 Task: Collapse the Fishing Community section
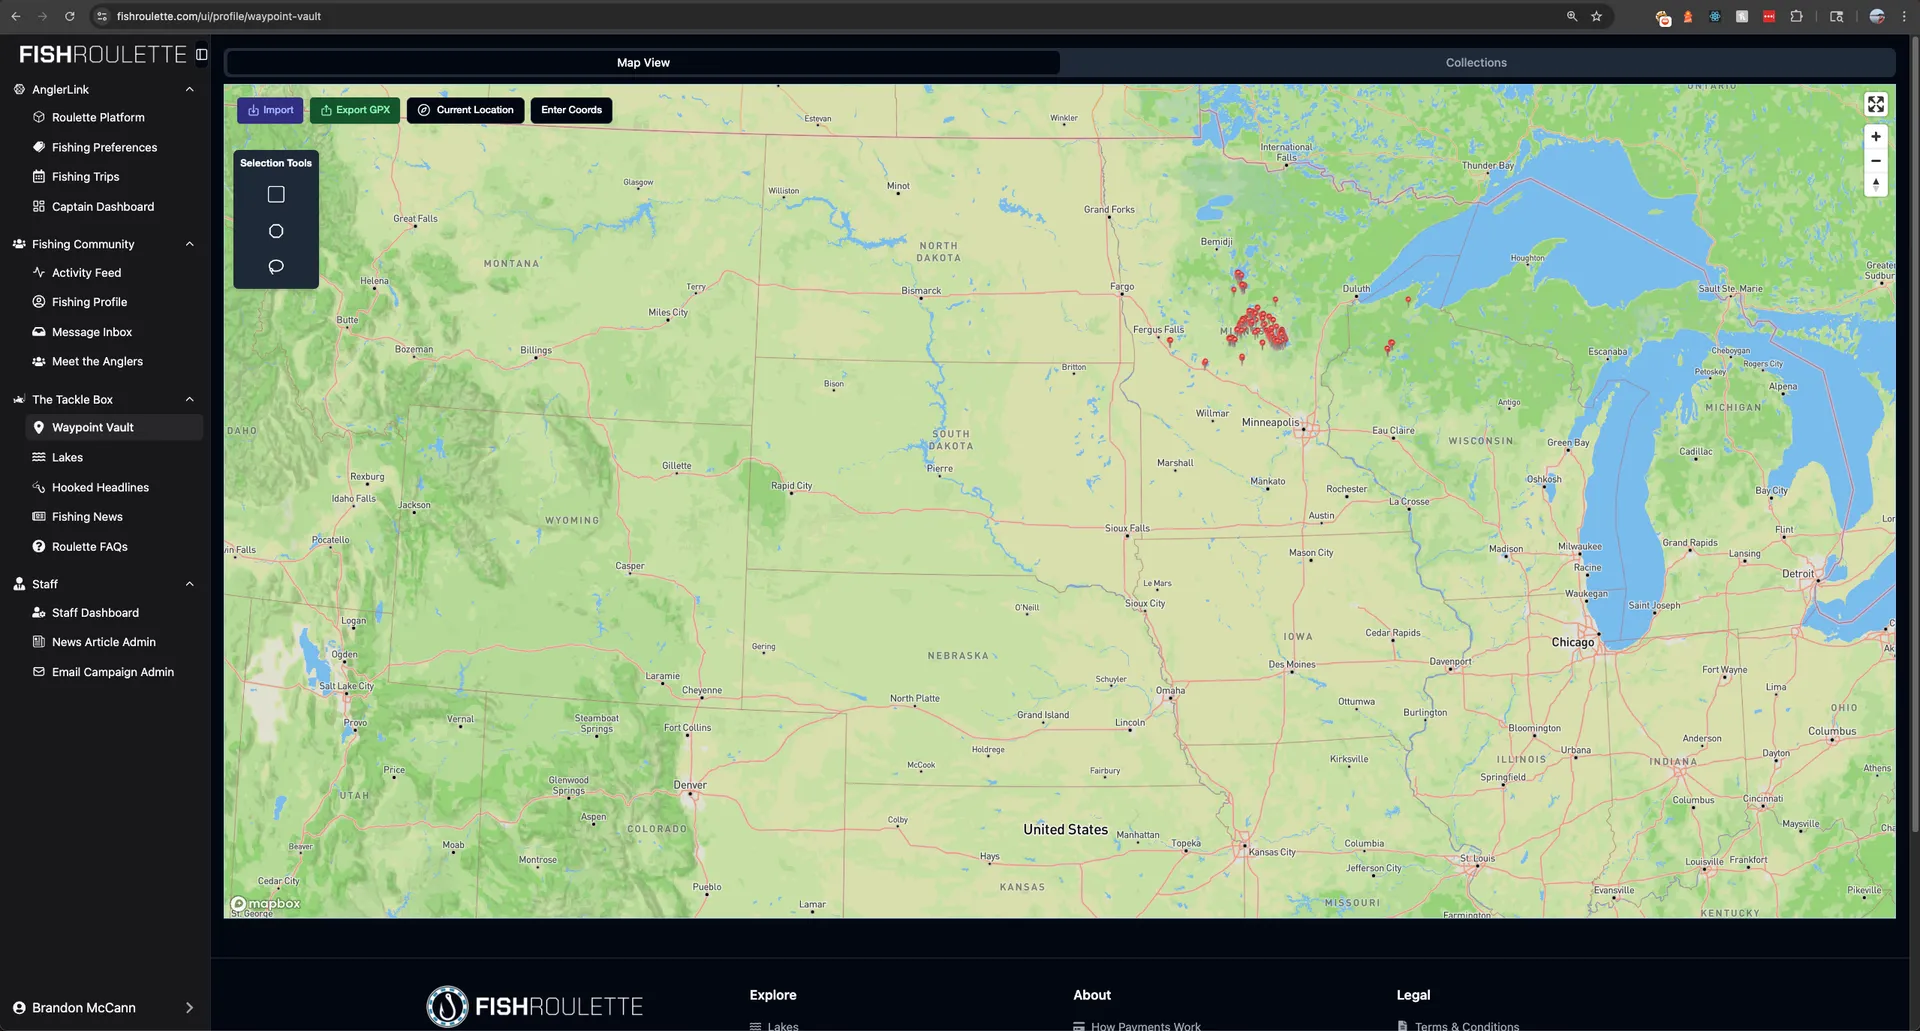[x=189, y=244]
